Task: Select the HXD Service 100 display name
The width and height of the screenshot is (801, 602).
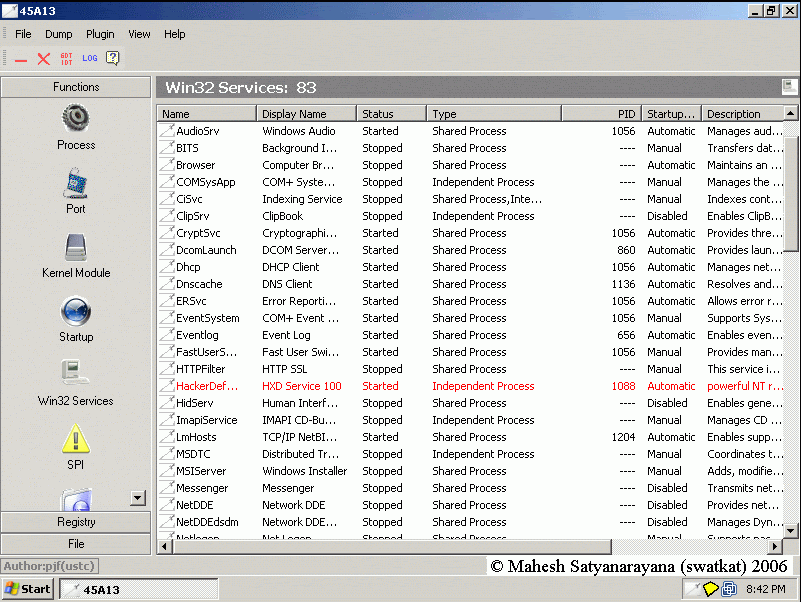Action: pyautogui.click(x=301, y=386)
